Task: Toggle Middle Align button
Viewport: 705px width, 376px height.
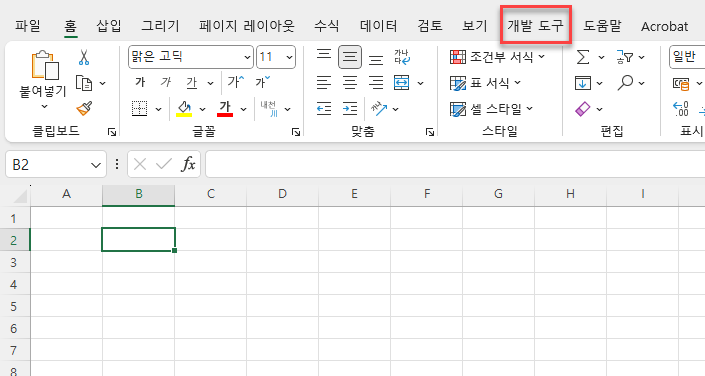Action: tap(350, 57)
